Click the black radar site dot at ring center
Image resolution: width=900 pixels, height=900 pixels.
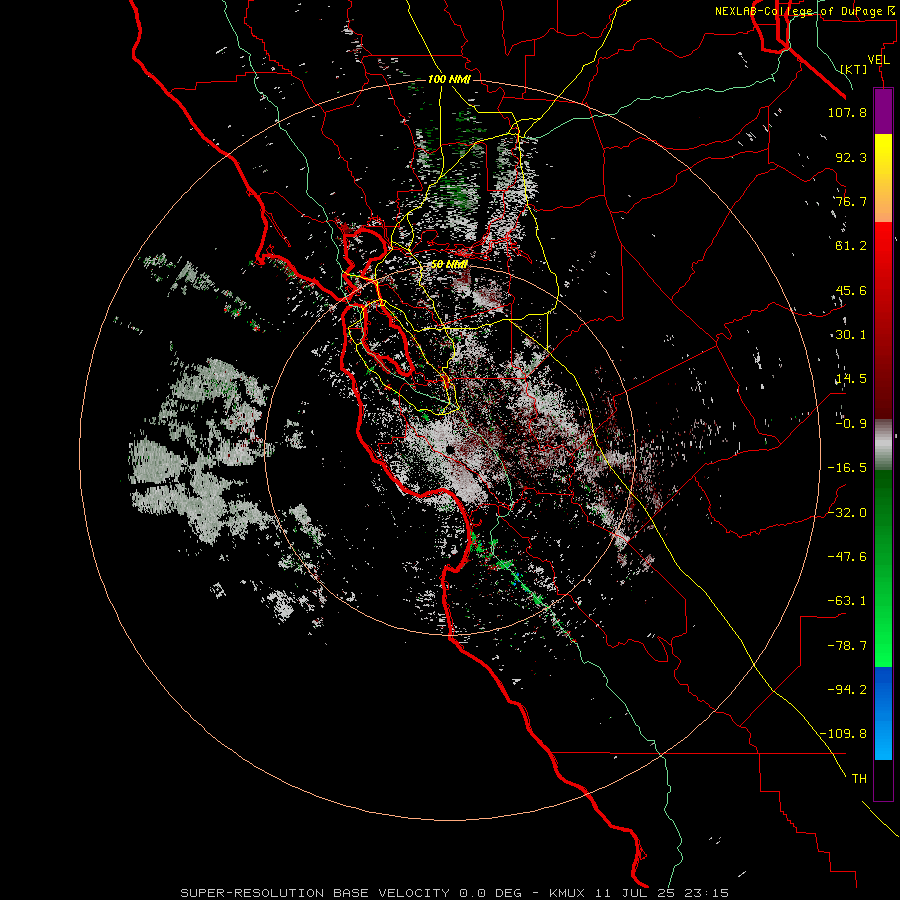pyautogui.click(x=450, y=449)
